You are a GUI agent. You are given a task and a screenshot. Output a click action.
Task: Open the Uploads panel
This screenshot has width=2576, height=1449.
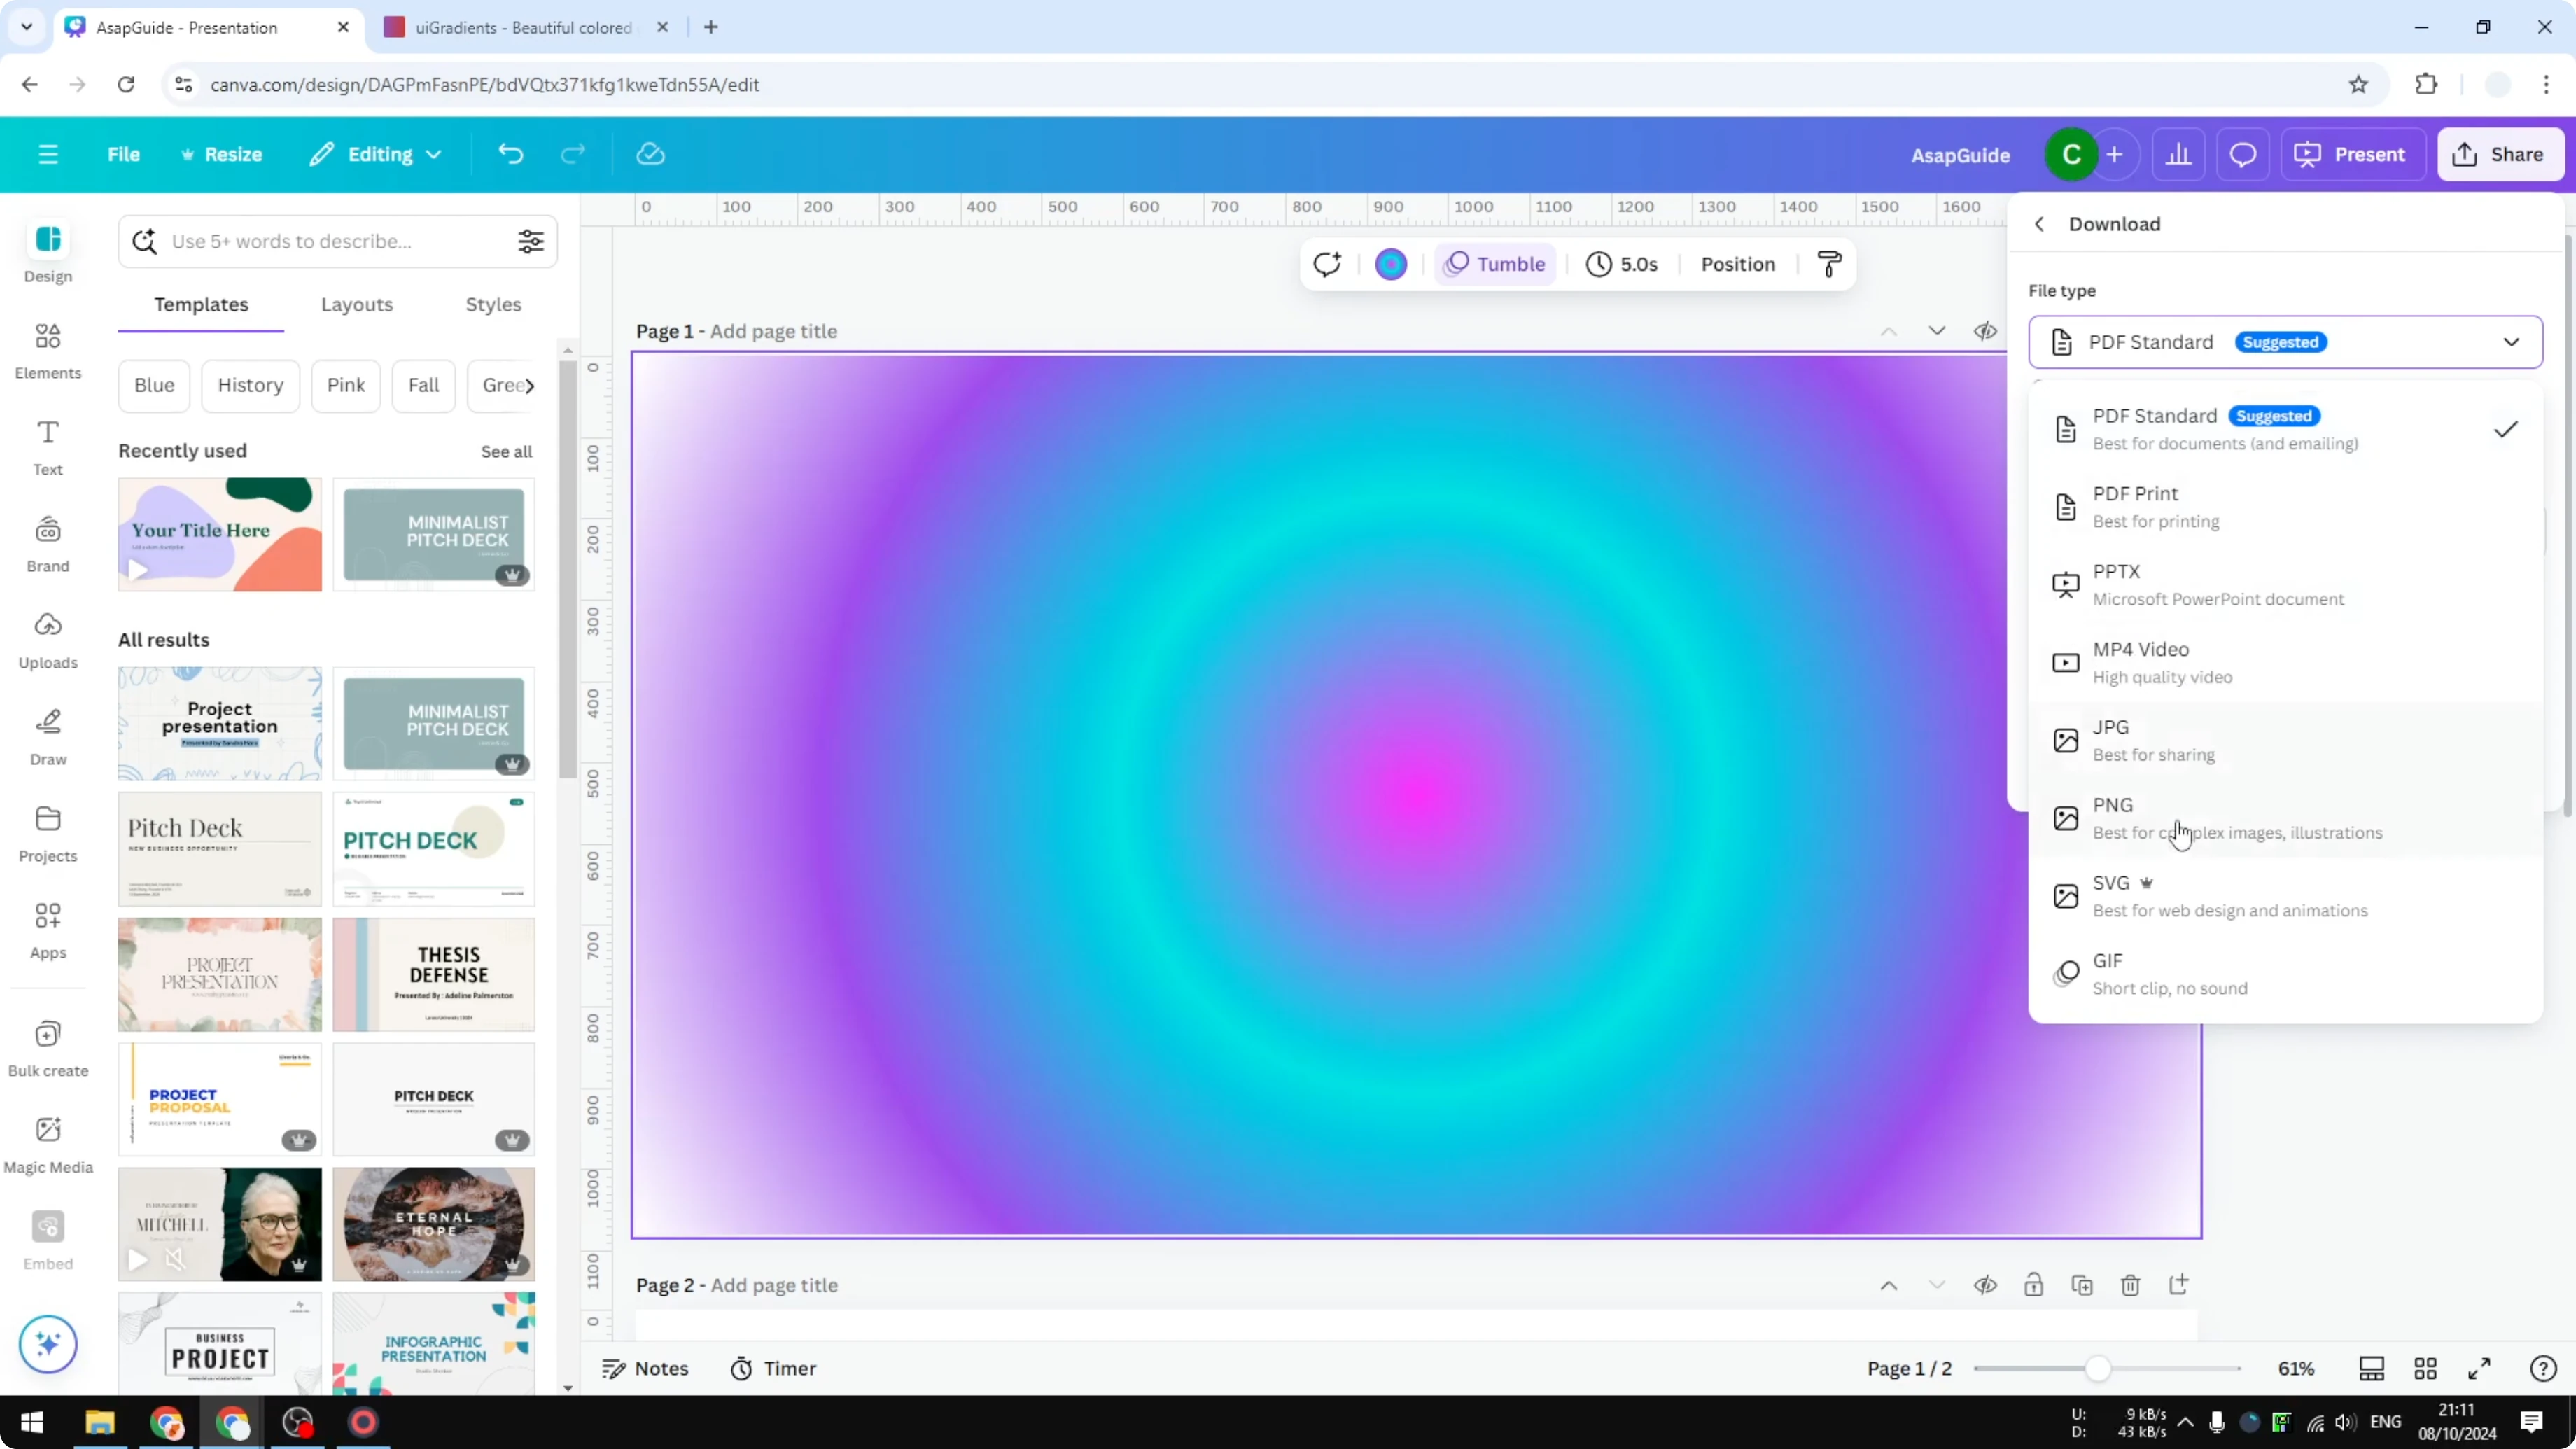pos(47,640)
